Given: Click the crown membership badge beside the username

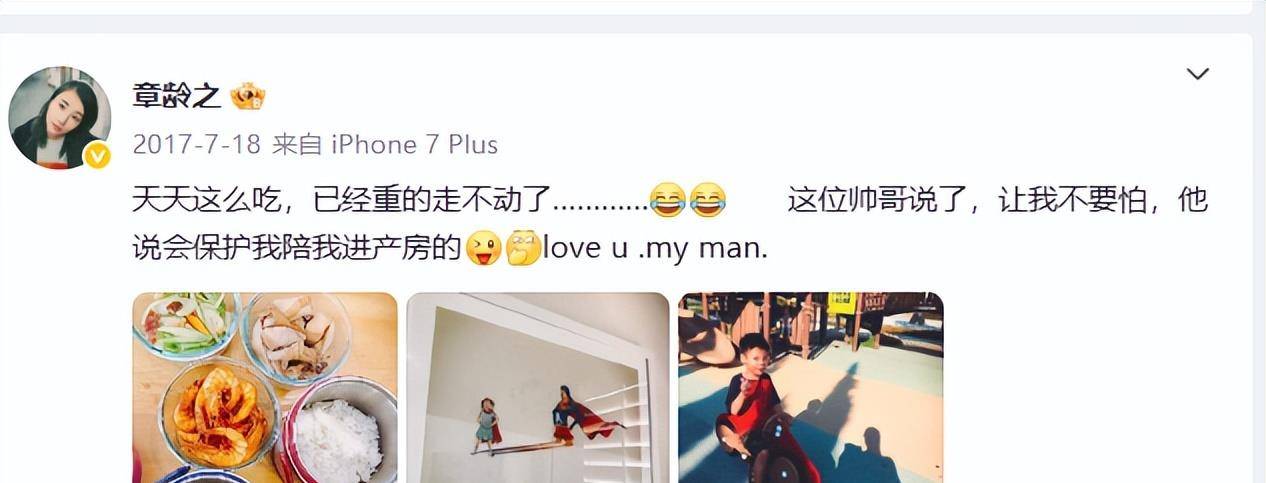Looking at the screenshot, I should point(247,96).
